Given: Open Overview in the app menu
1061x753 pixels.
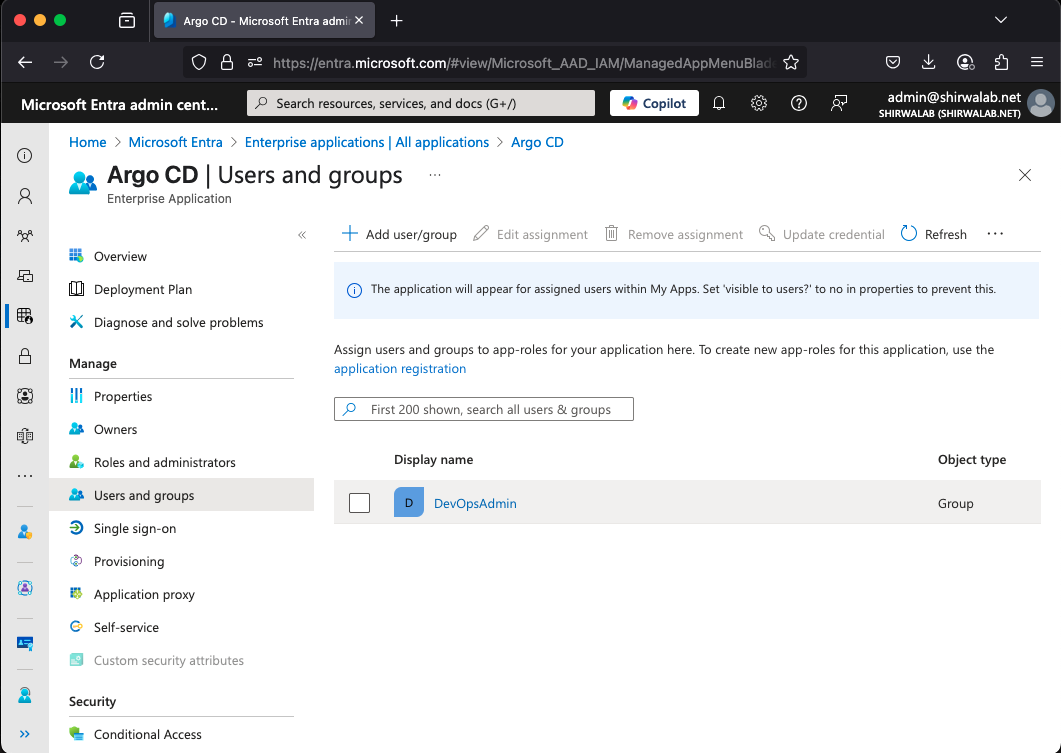Looking at the screenshot, I should pos(120,256).
